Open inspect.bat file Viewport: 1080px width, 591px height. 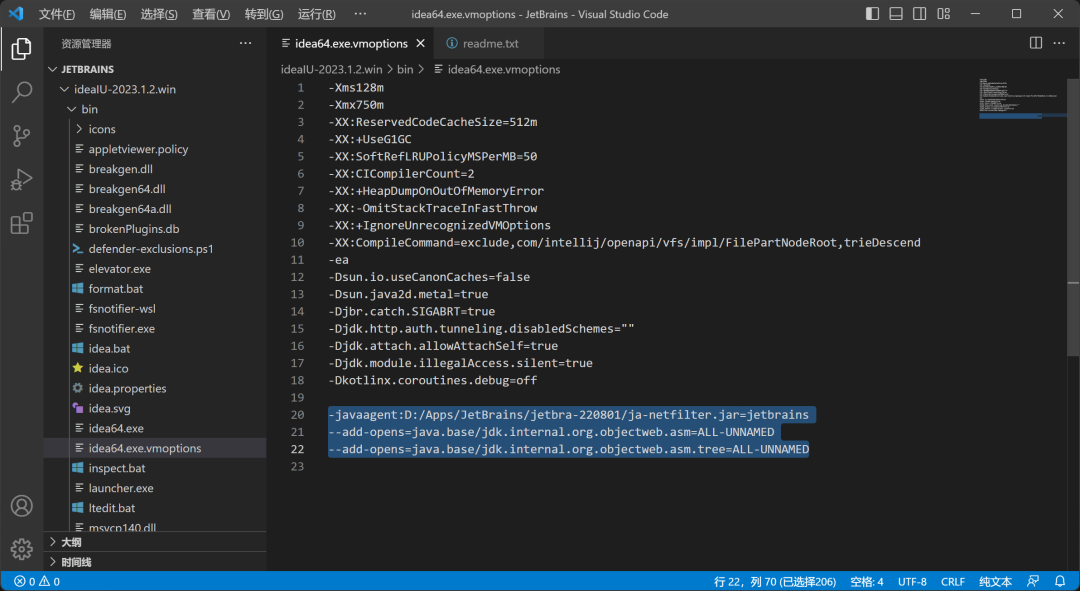point(155,468)
